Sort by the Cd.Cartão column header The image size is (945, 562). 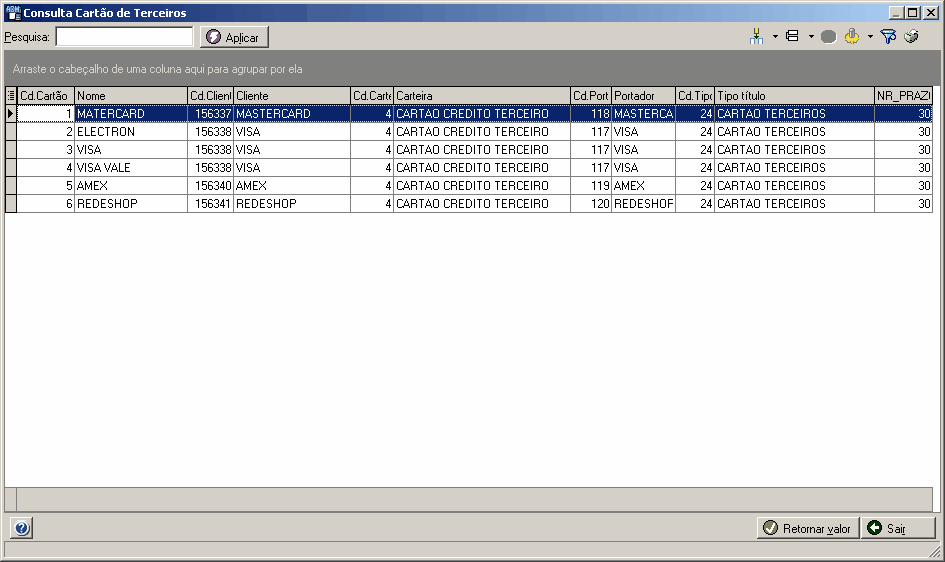[46, 95]
